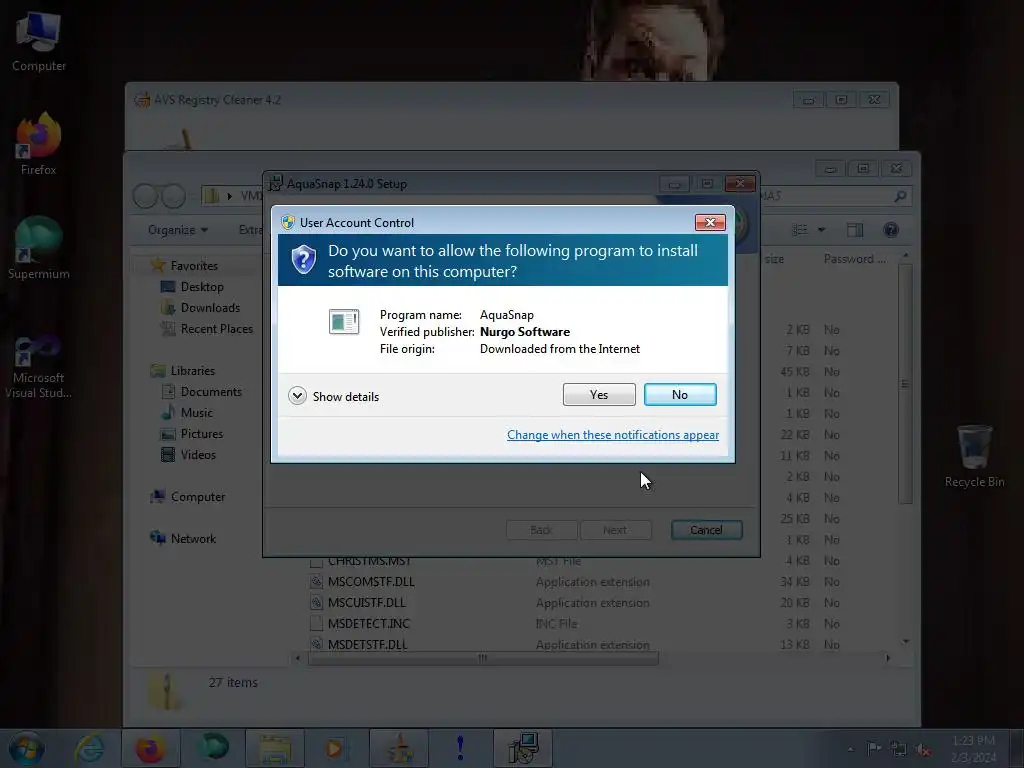
Task: Switch to Firefox on the taskbar
Action: click(x=151, y=748)
